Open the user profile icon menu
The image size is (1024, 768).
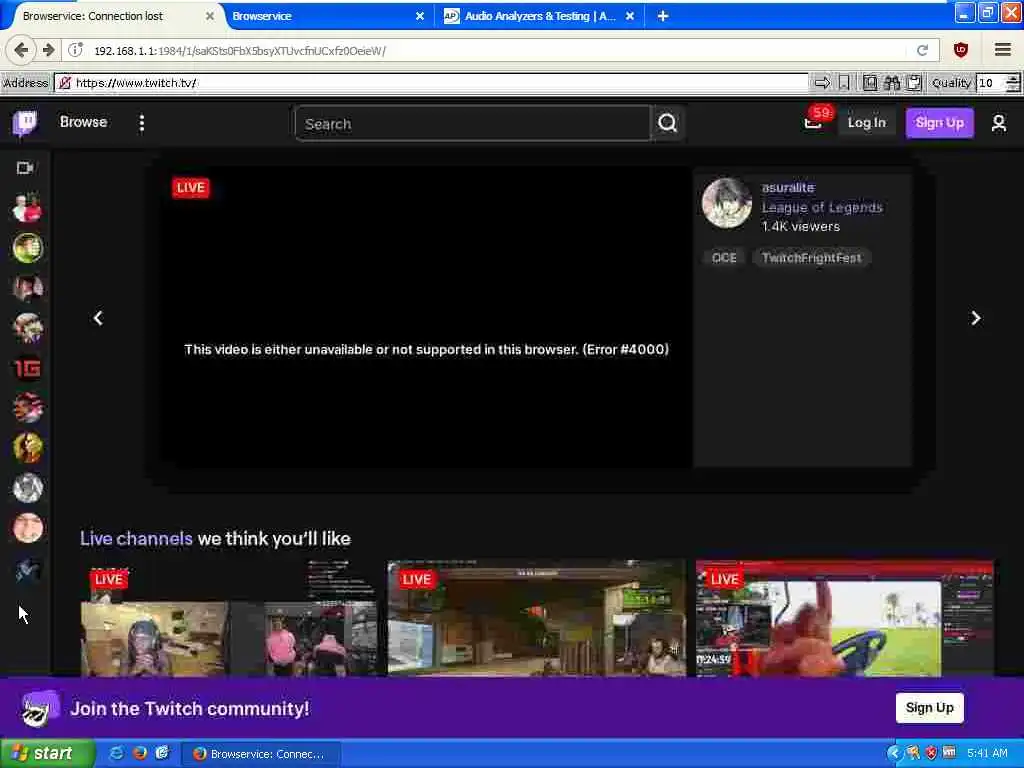click(999, 123)
